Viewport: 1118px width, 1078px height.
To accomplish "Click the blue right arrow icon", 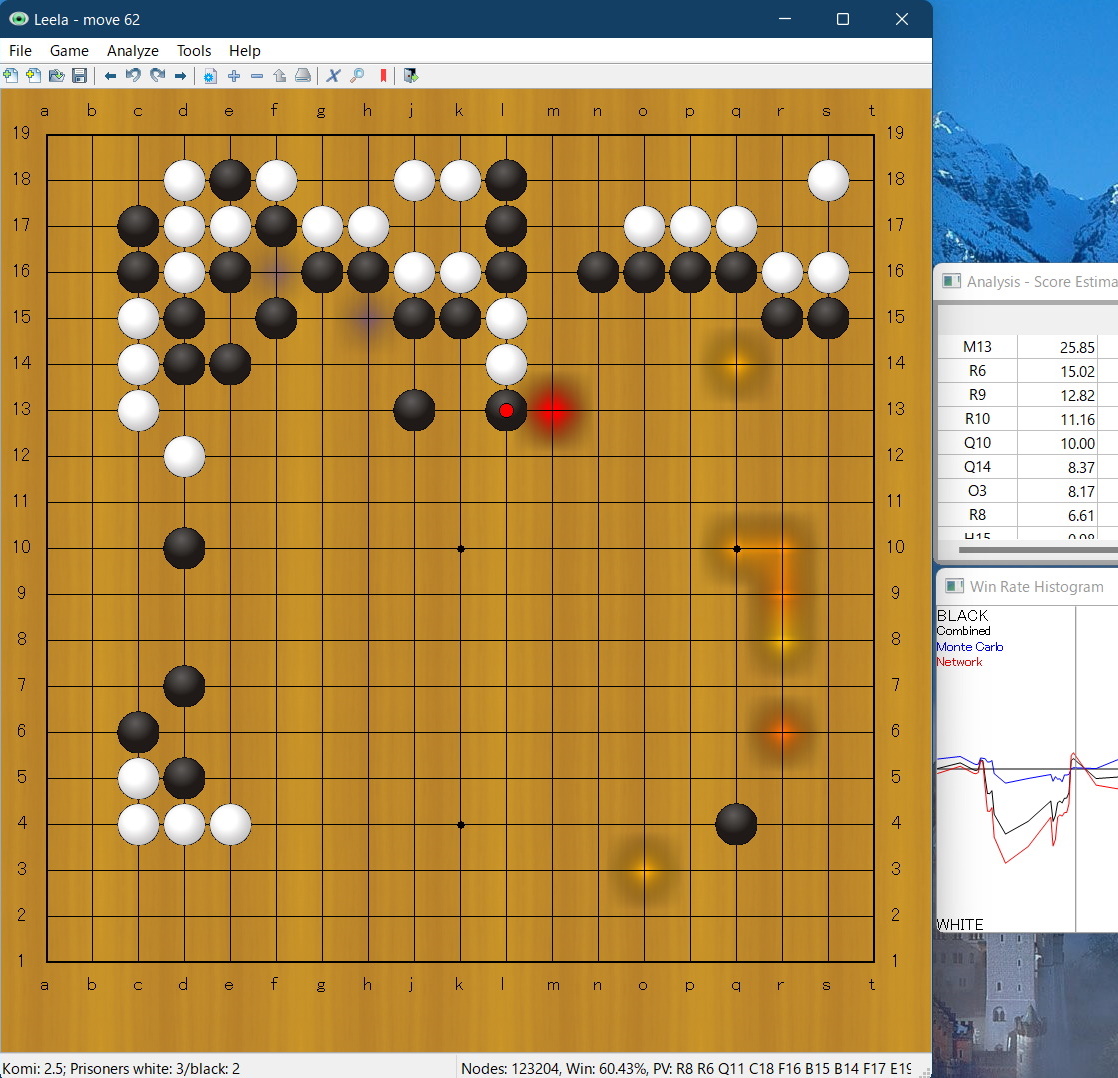I will (181, 76).
